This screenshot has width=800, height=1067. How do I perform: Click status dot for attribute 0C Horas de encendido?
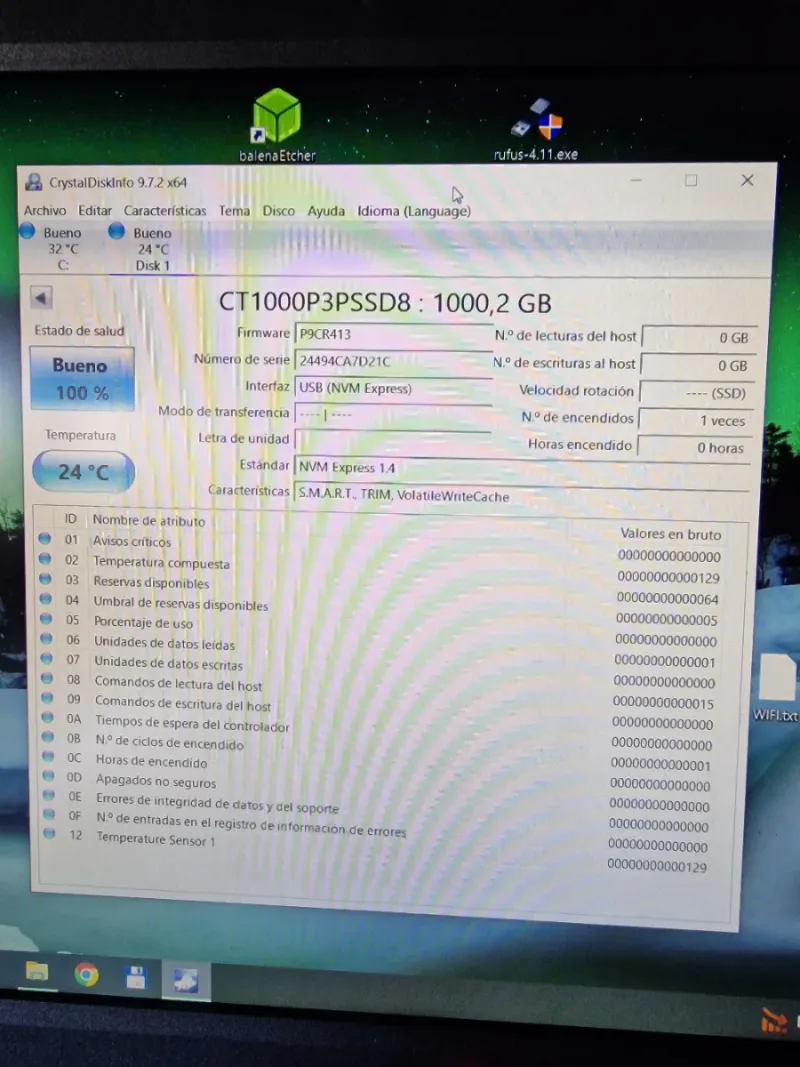pos(48,756)
